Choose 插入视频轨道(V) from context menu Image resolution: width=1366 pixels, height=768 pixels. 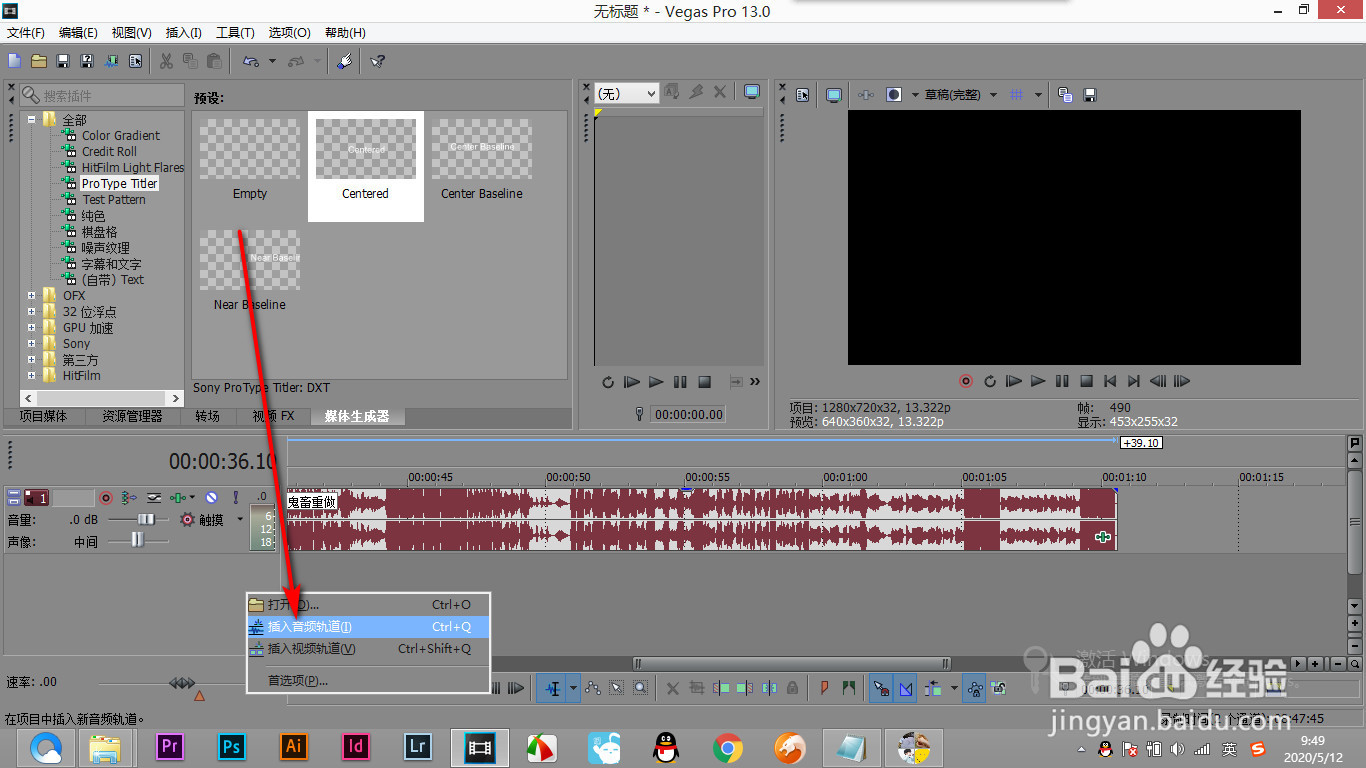tap(368, 649)
